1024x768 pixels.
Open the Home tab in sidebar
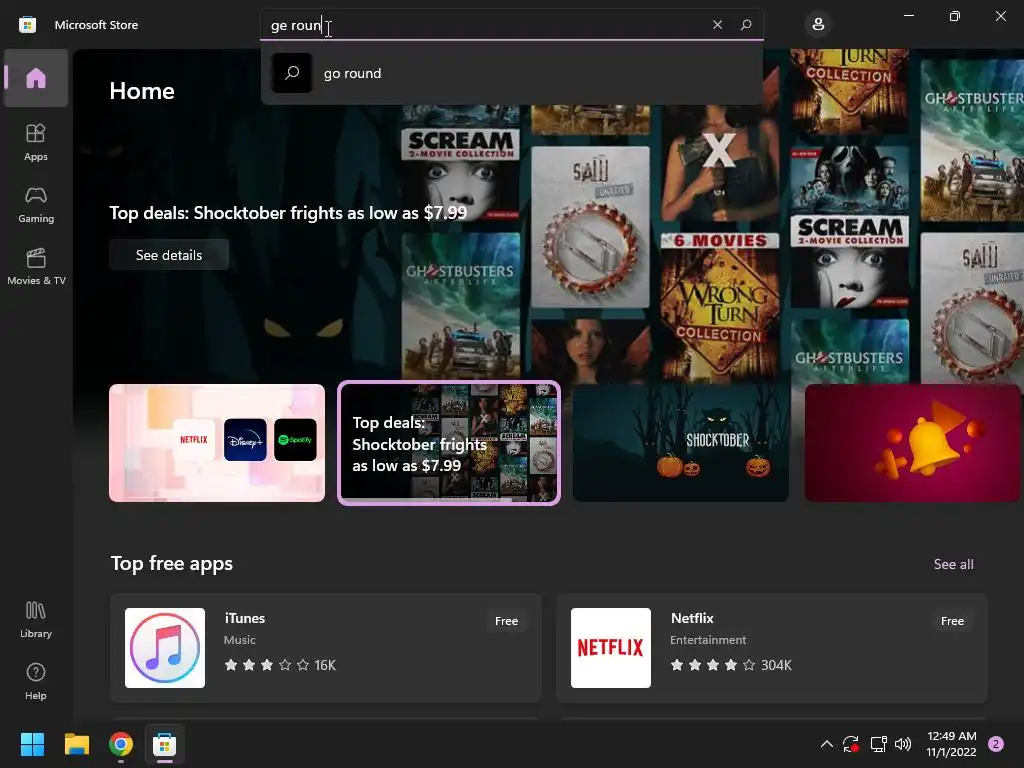36,78
